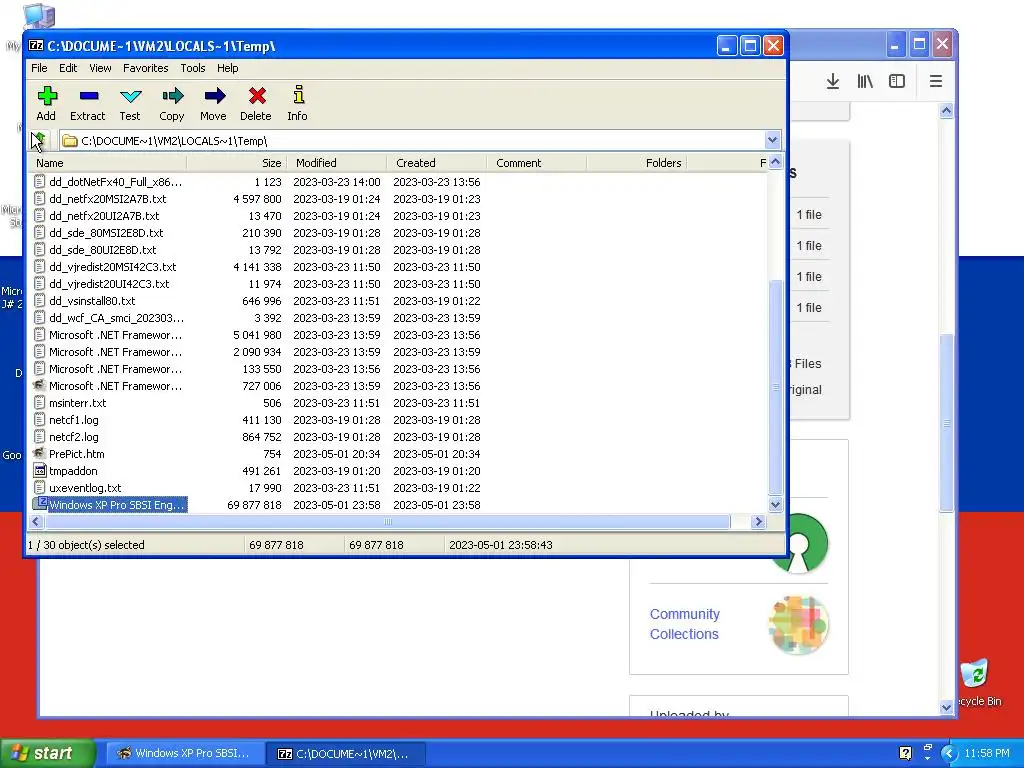Select dd_vjredist20UI42C3.txt file
The width and height of the screenshot is (1024, 768).
click(x=109, y=283)
